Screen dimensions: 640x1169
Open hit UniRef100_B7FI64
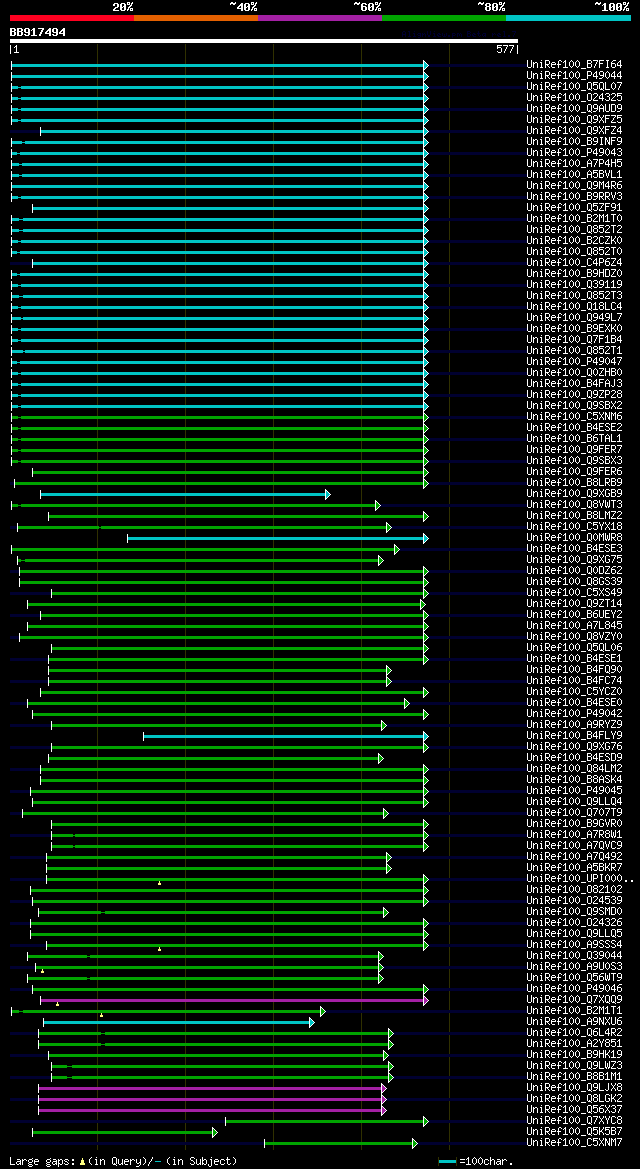point(574,65)
